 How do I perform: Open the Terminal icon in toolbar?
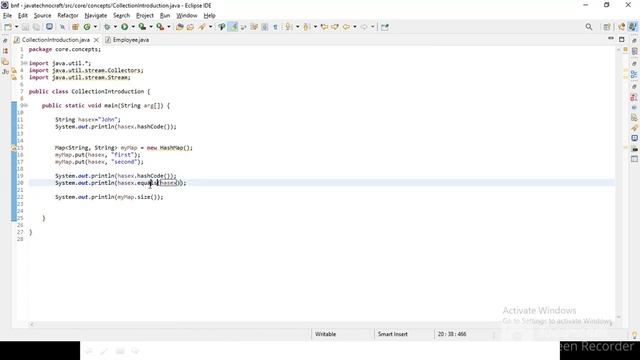[x=49, y=27]
